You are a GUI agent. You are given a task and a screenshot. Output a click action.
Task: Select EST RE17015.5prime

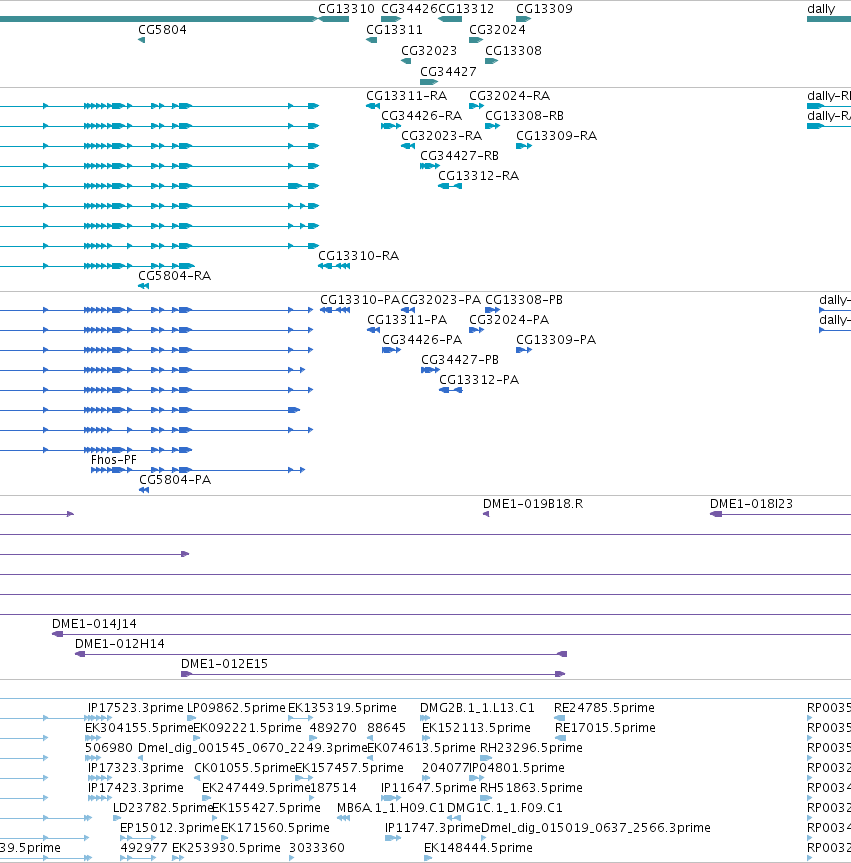605,728
